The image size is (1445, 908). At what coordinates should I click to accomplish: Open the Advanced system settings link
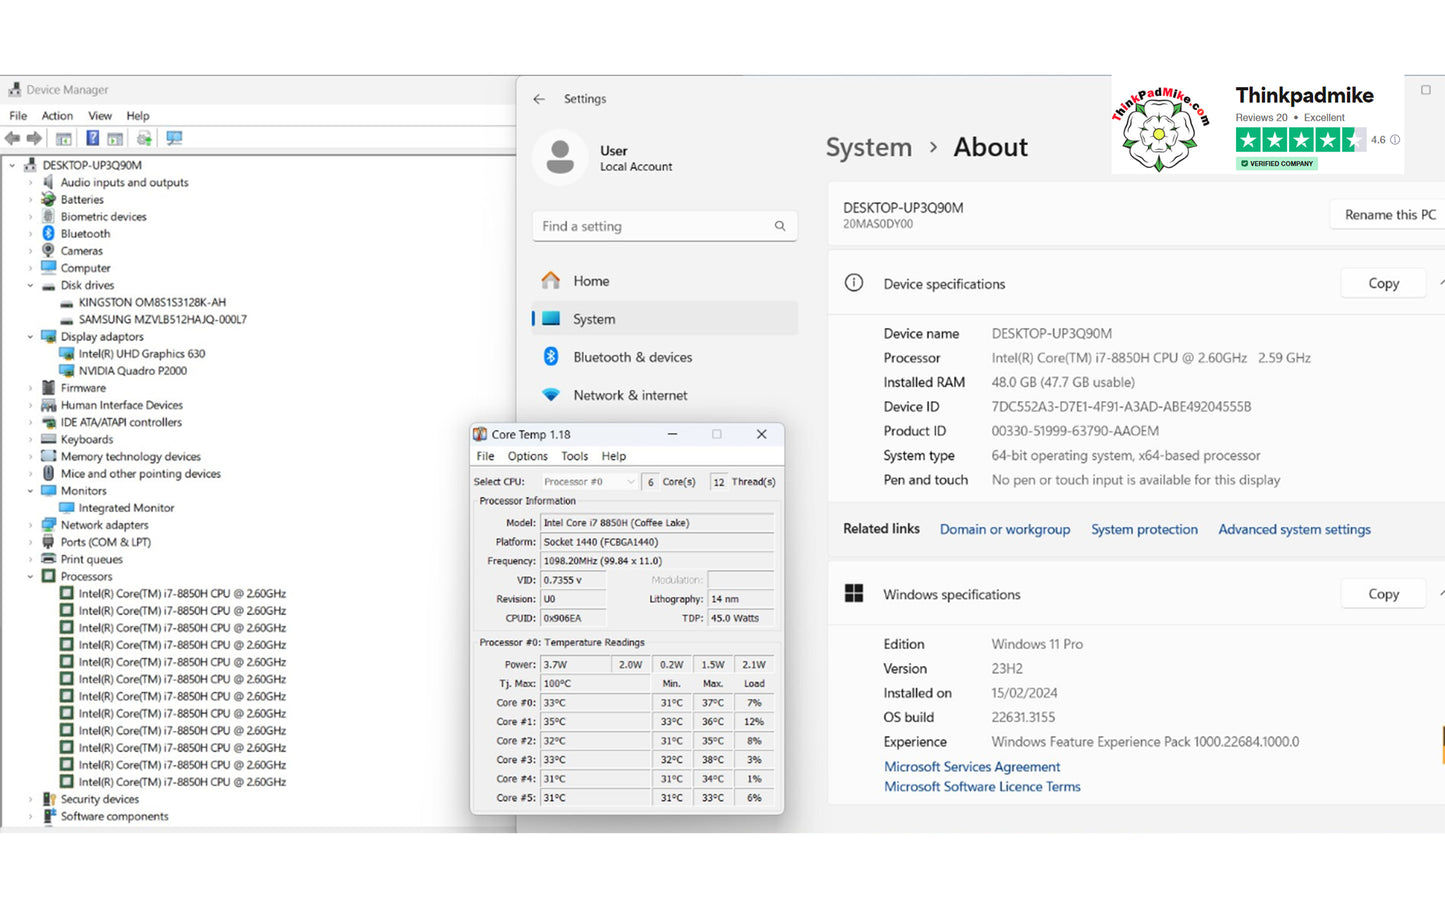pyautogui.click(x=1294, y=529)
